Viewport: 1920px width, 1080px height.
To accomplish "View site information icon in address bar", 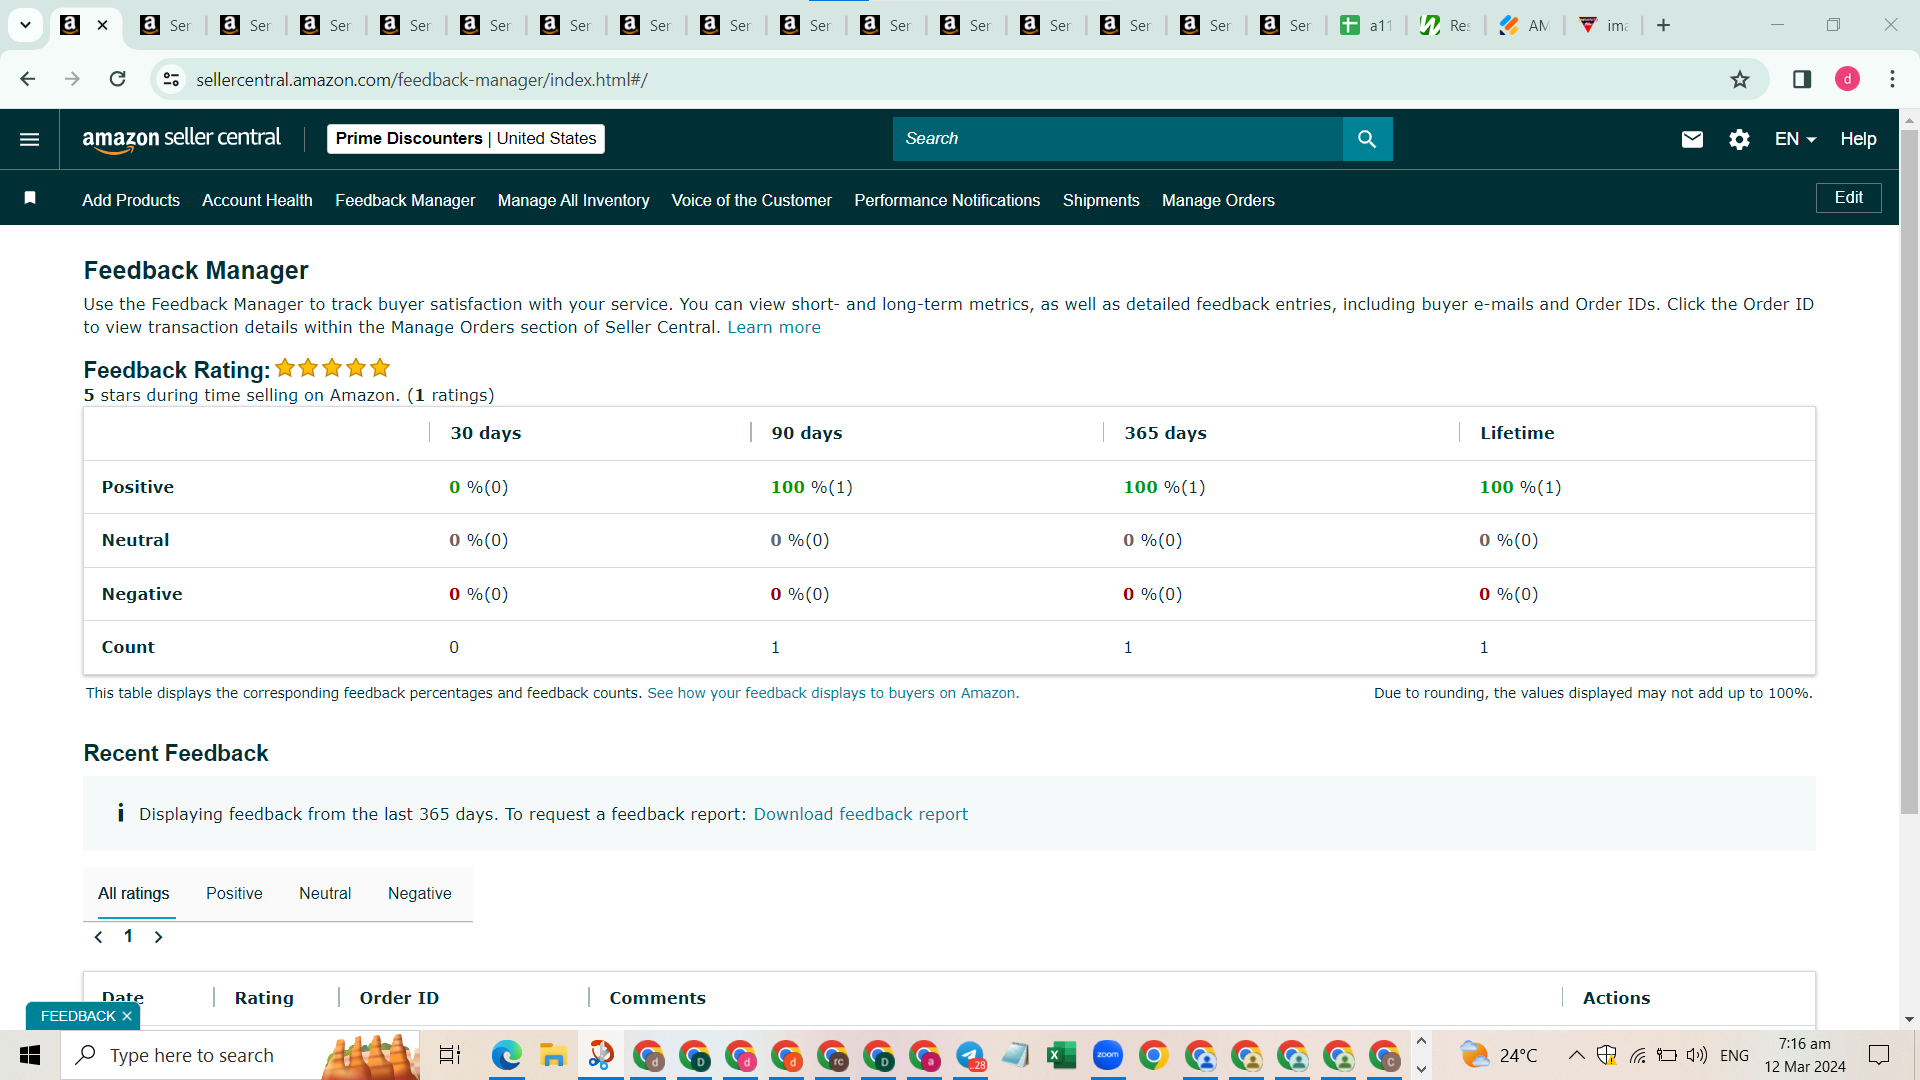I will (x=171, y=79).
